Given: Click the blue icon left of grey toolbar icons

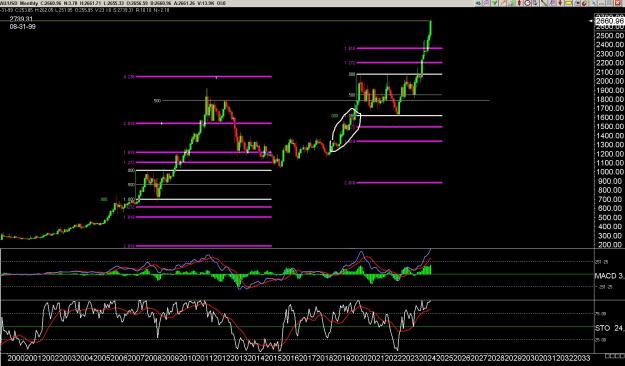Looking at the screenshot, I should tap(593, 3).
